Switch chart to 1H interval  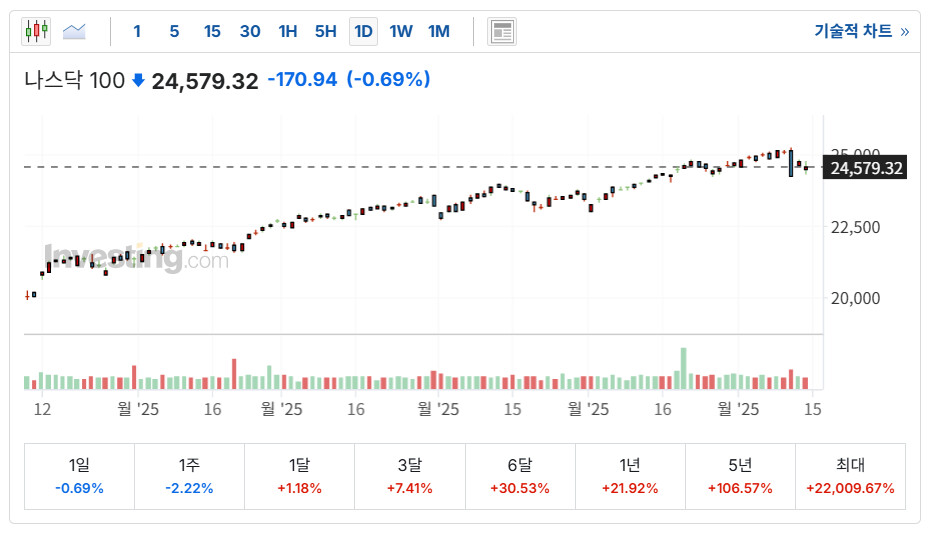288,31
